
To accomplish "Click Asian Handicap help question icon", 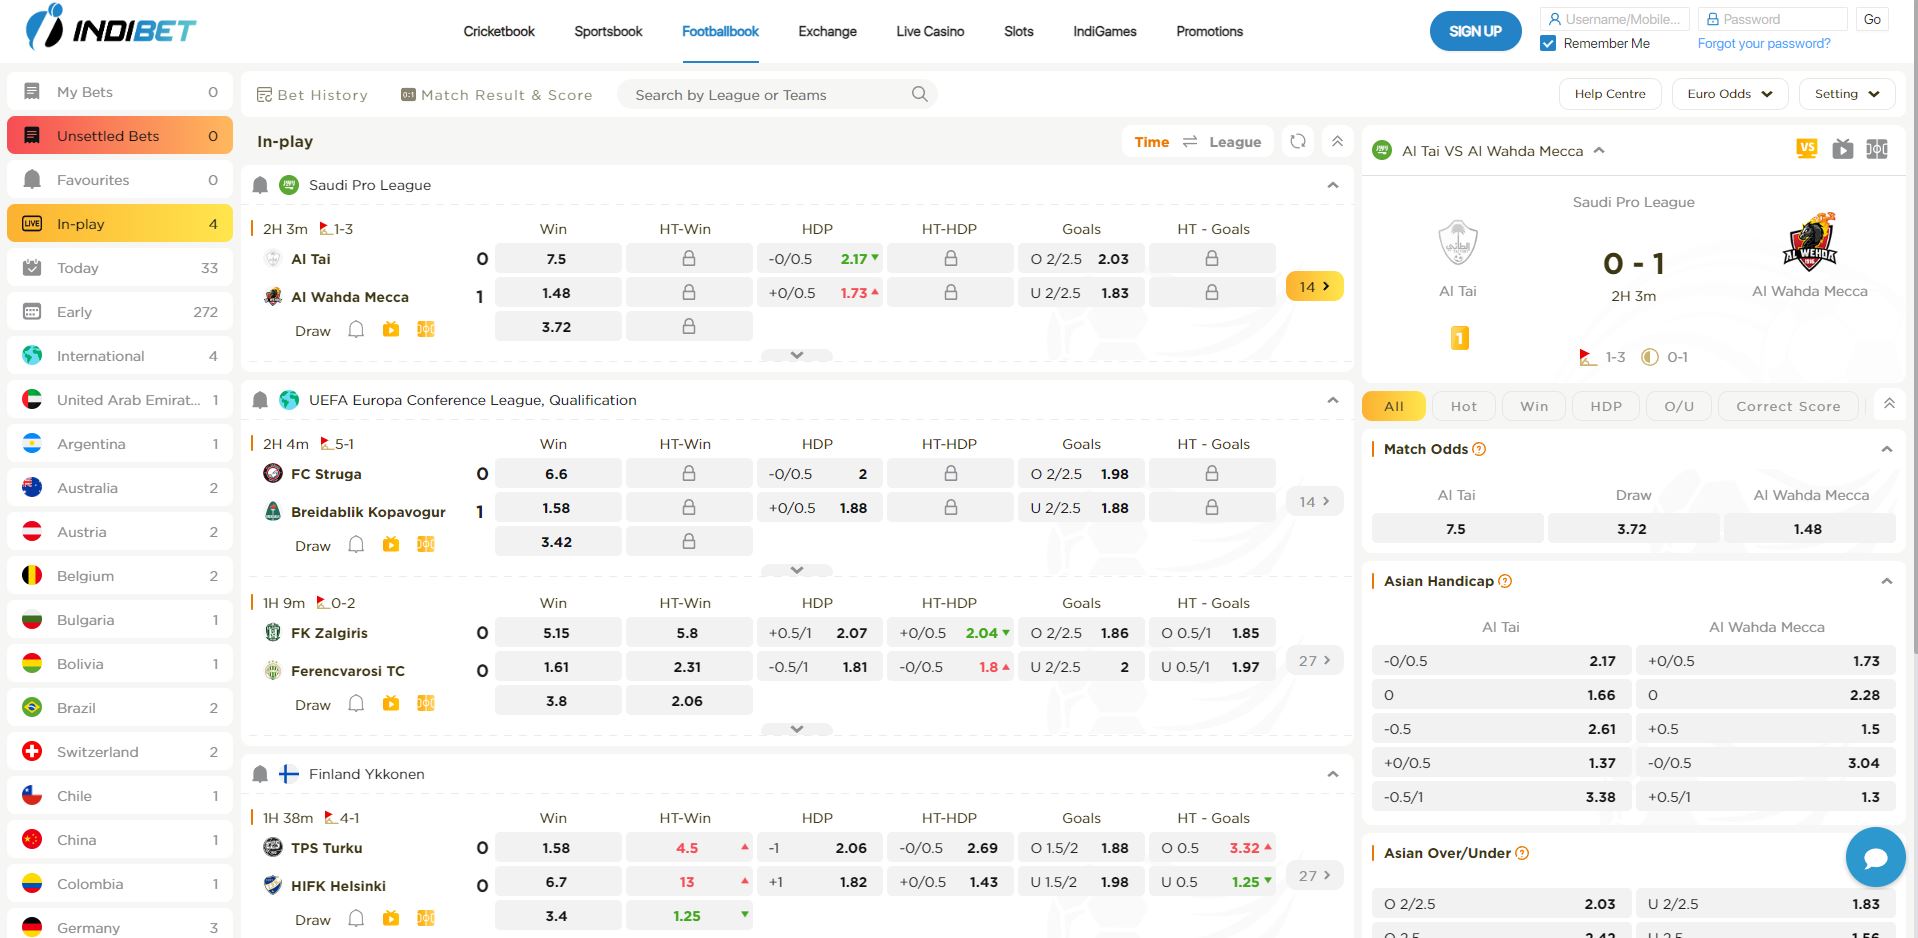I will click(x=1505, y=581).
